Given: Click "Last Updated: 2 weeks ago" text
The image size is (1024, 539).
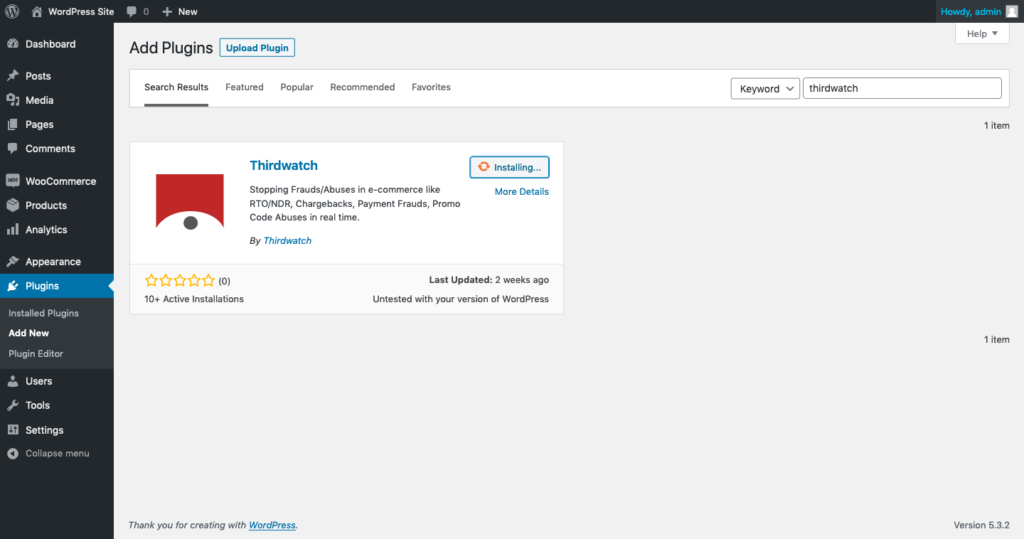Looking at the screenshot, I should [488, 280].
